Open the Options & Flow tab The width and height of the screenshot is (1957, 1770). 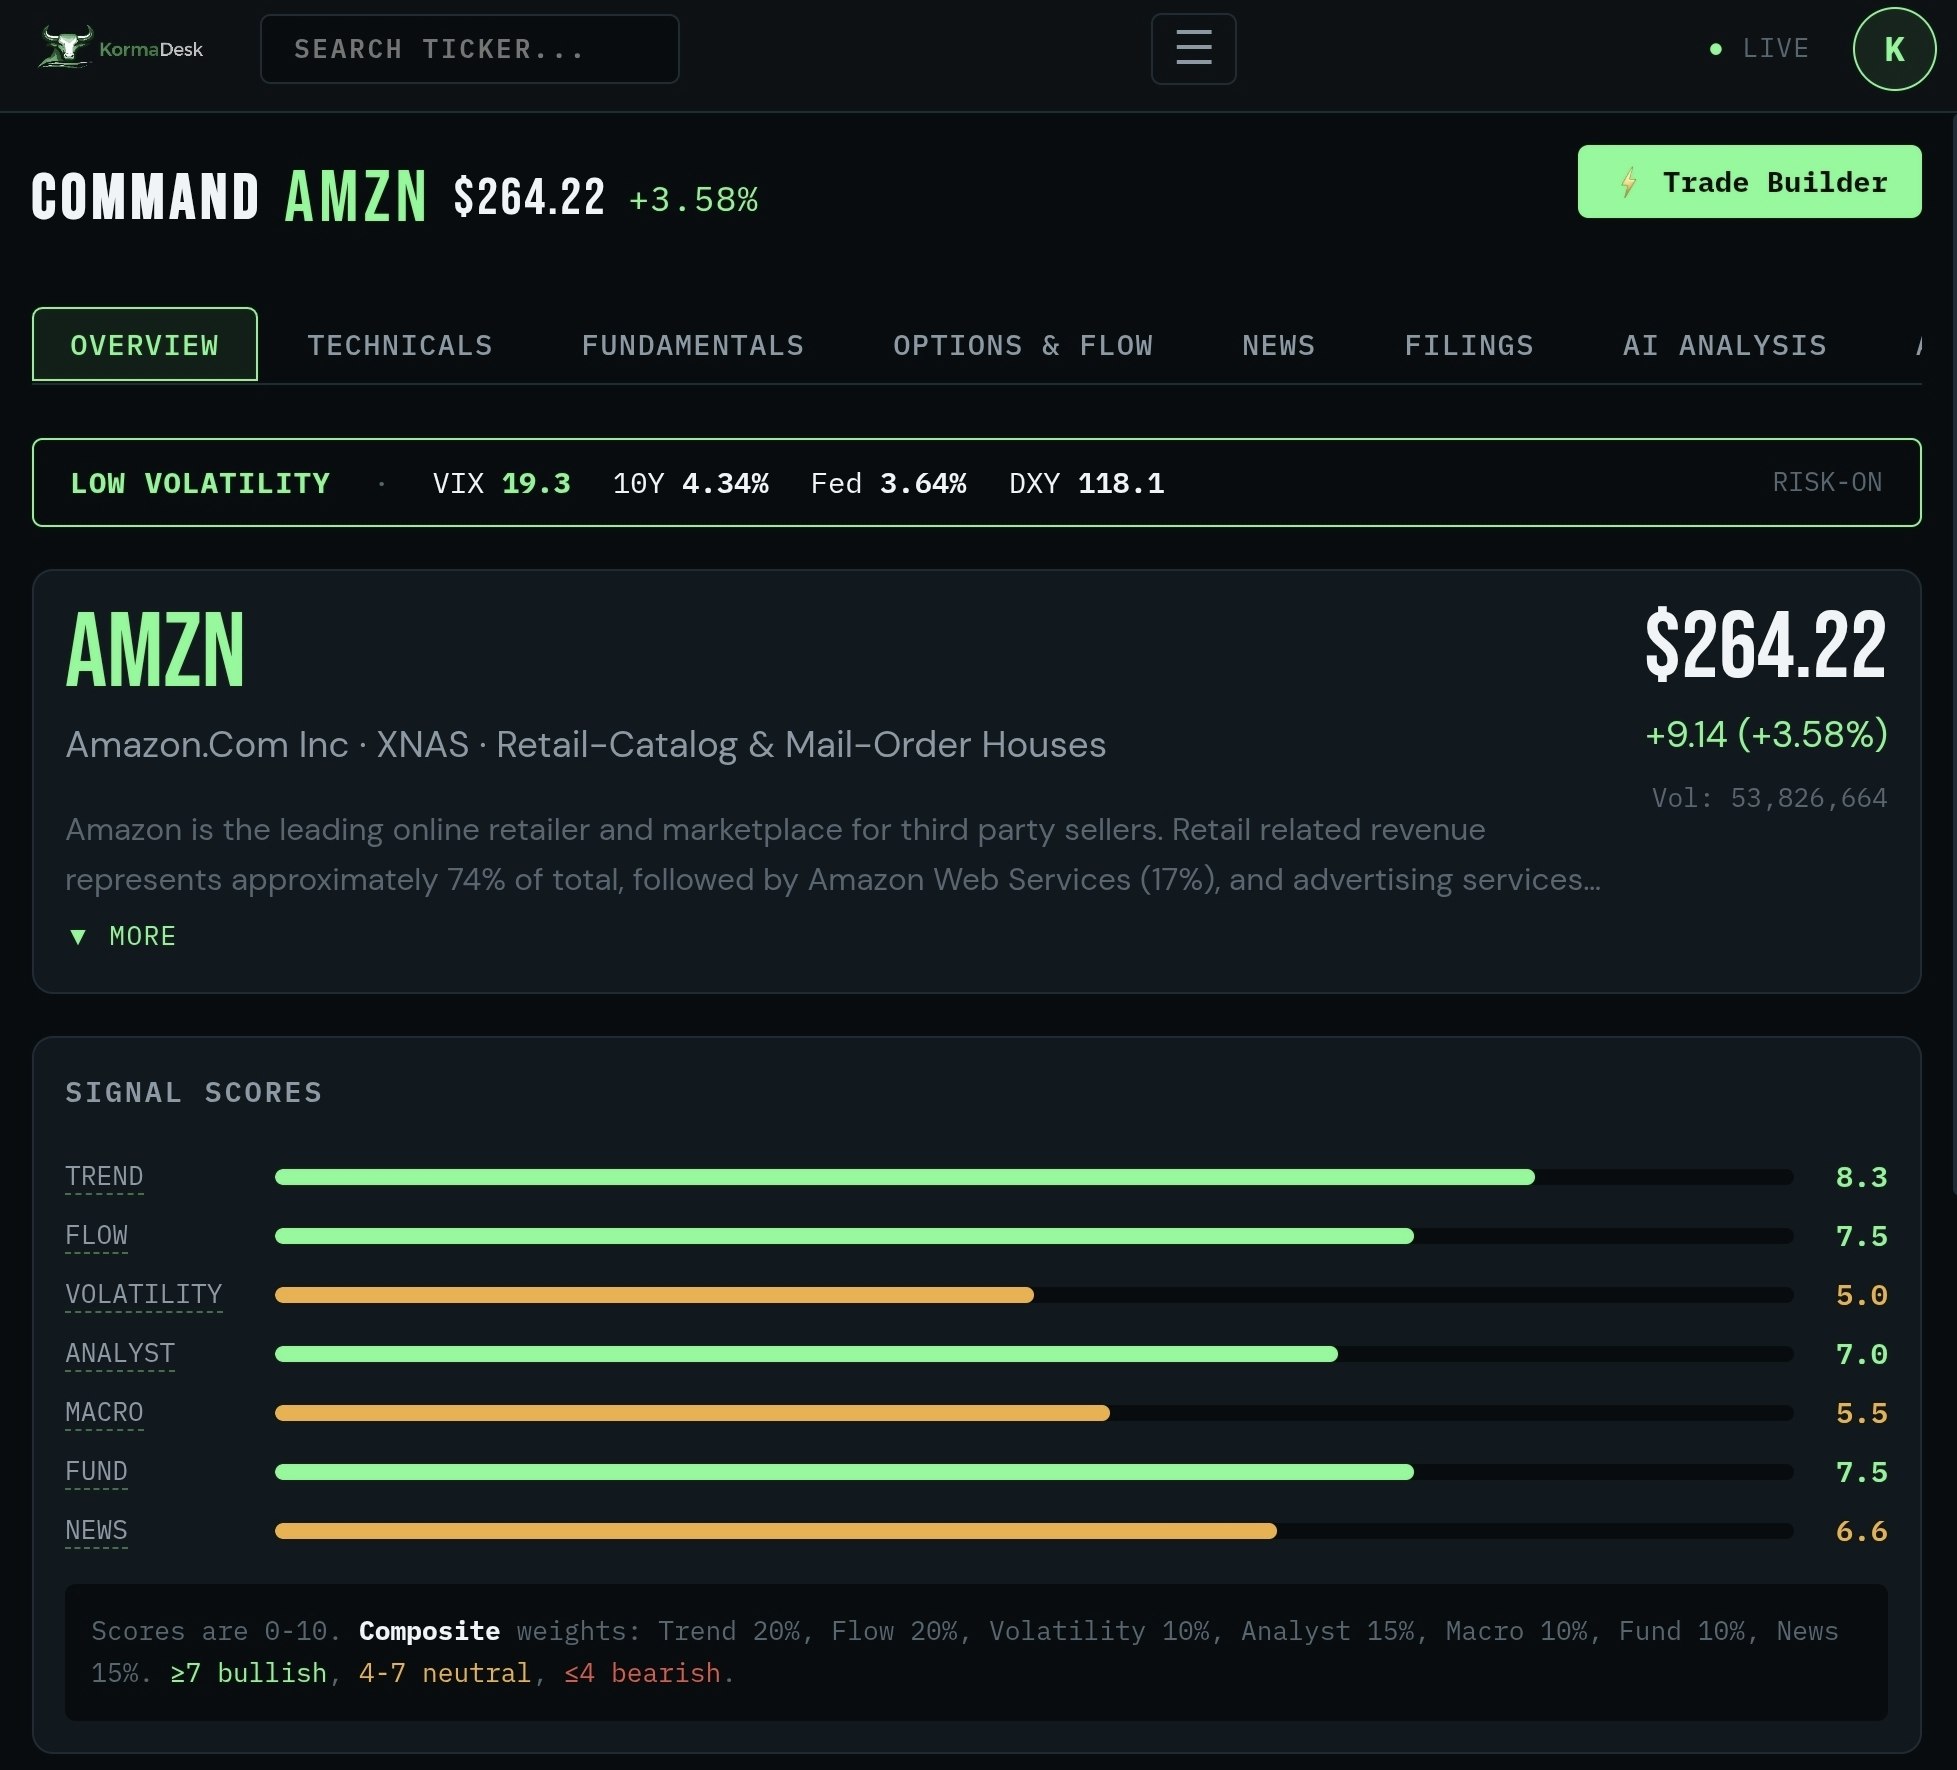point(1023,346)
